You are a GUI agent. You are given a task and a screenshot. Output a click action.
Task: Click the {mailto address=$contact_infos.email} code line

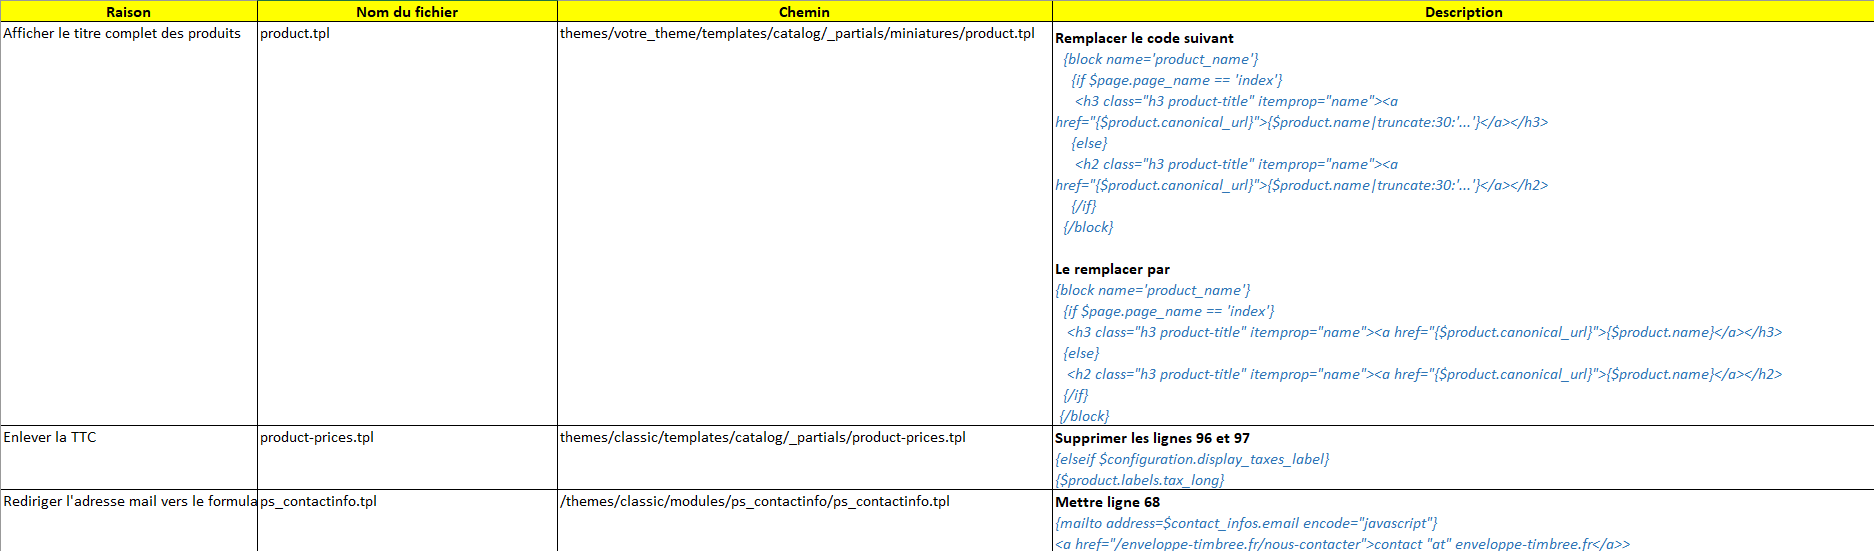pos(1246,523)
